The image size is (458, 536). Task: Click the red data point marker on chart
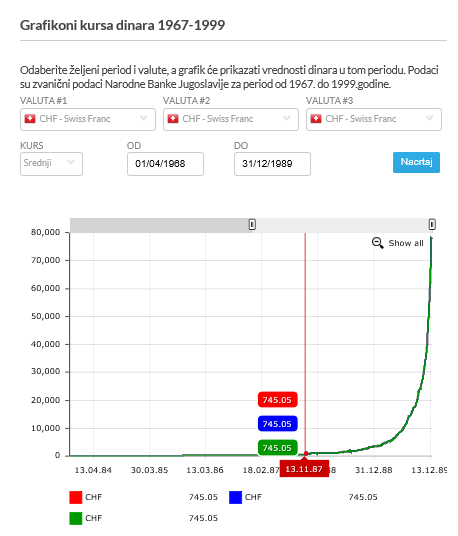pyautogui.click(x=306, y=453)
